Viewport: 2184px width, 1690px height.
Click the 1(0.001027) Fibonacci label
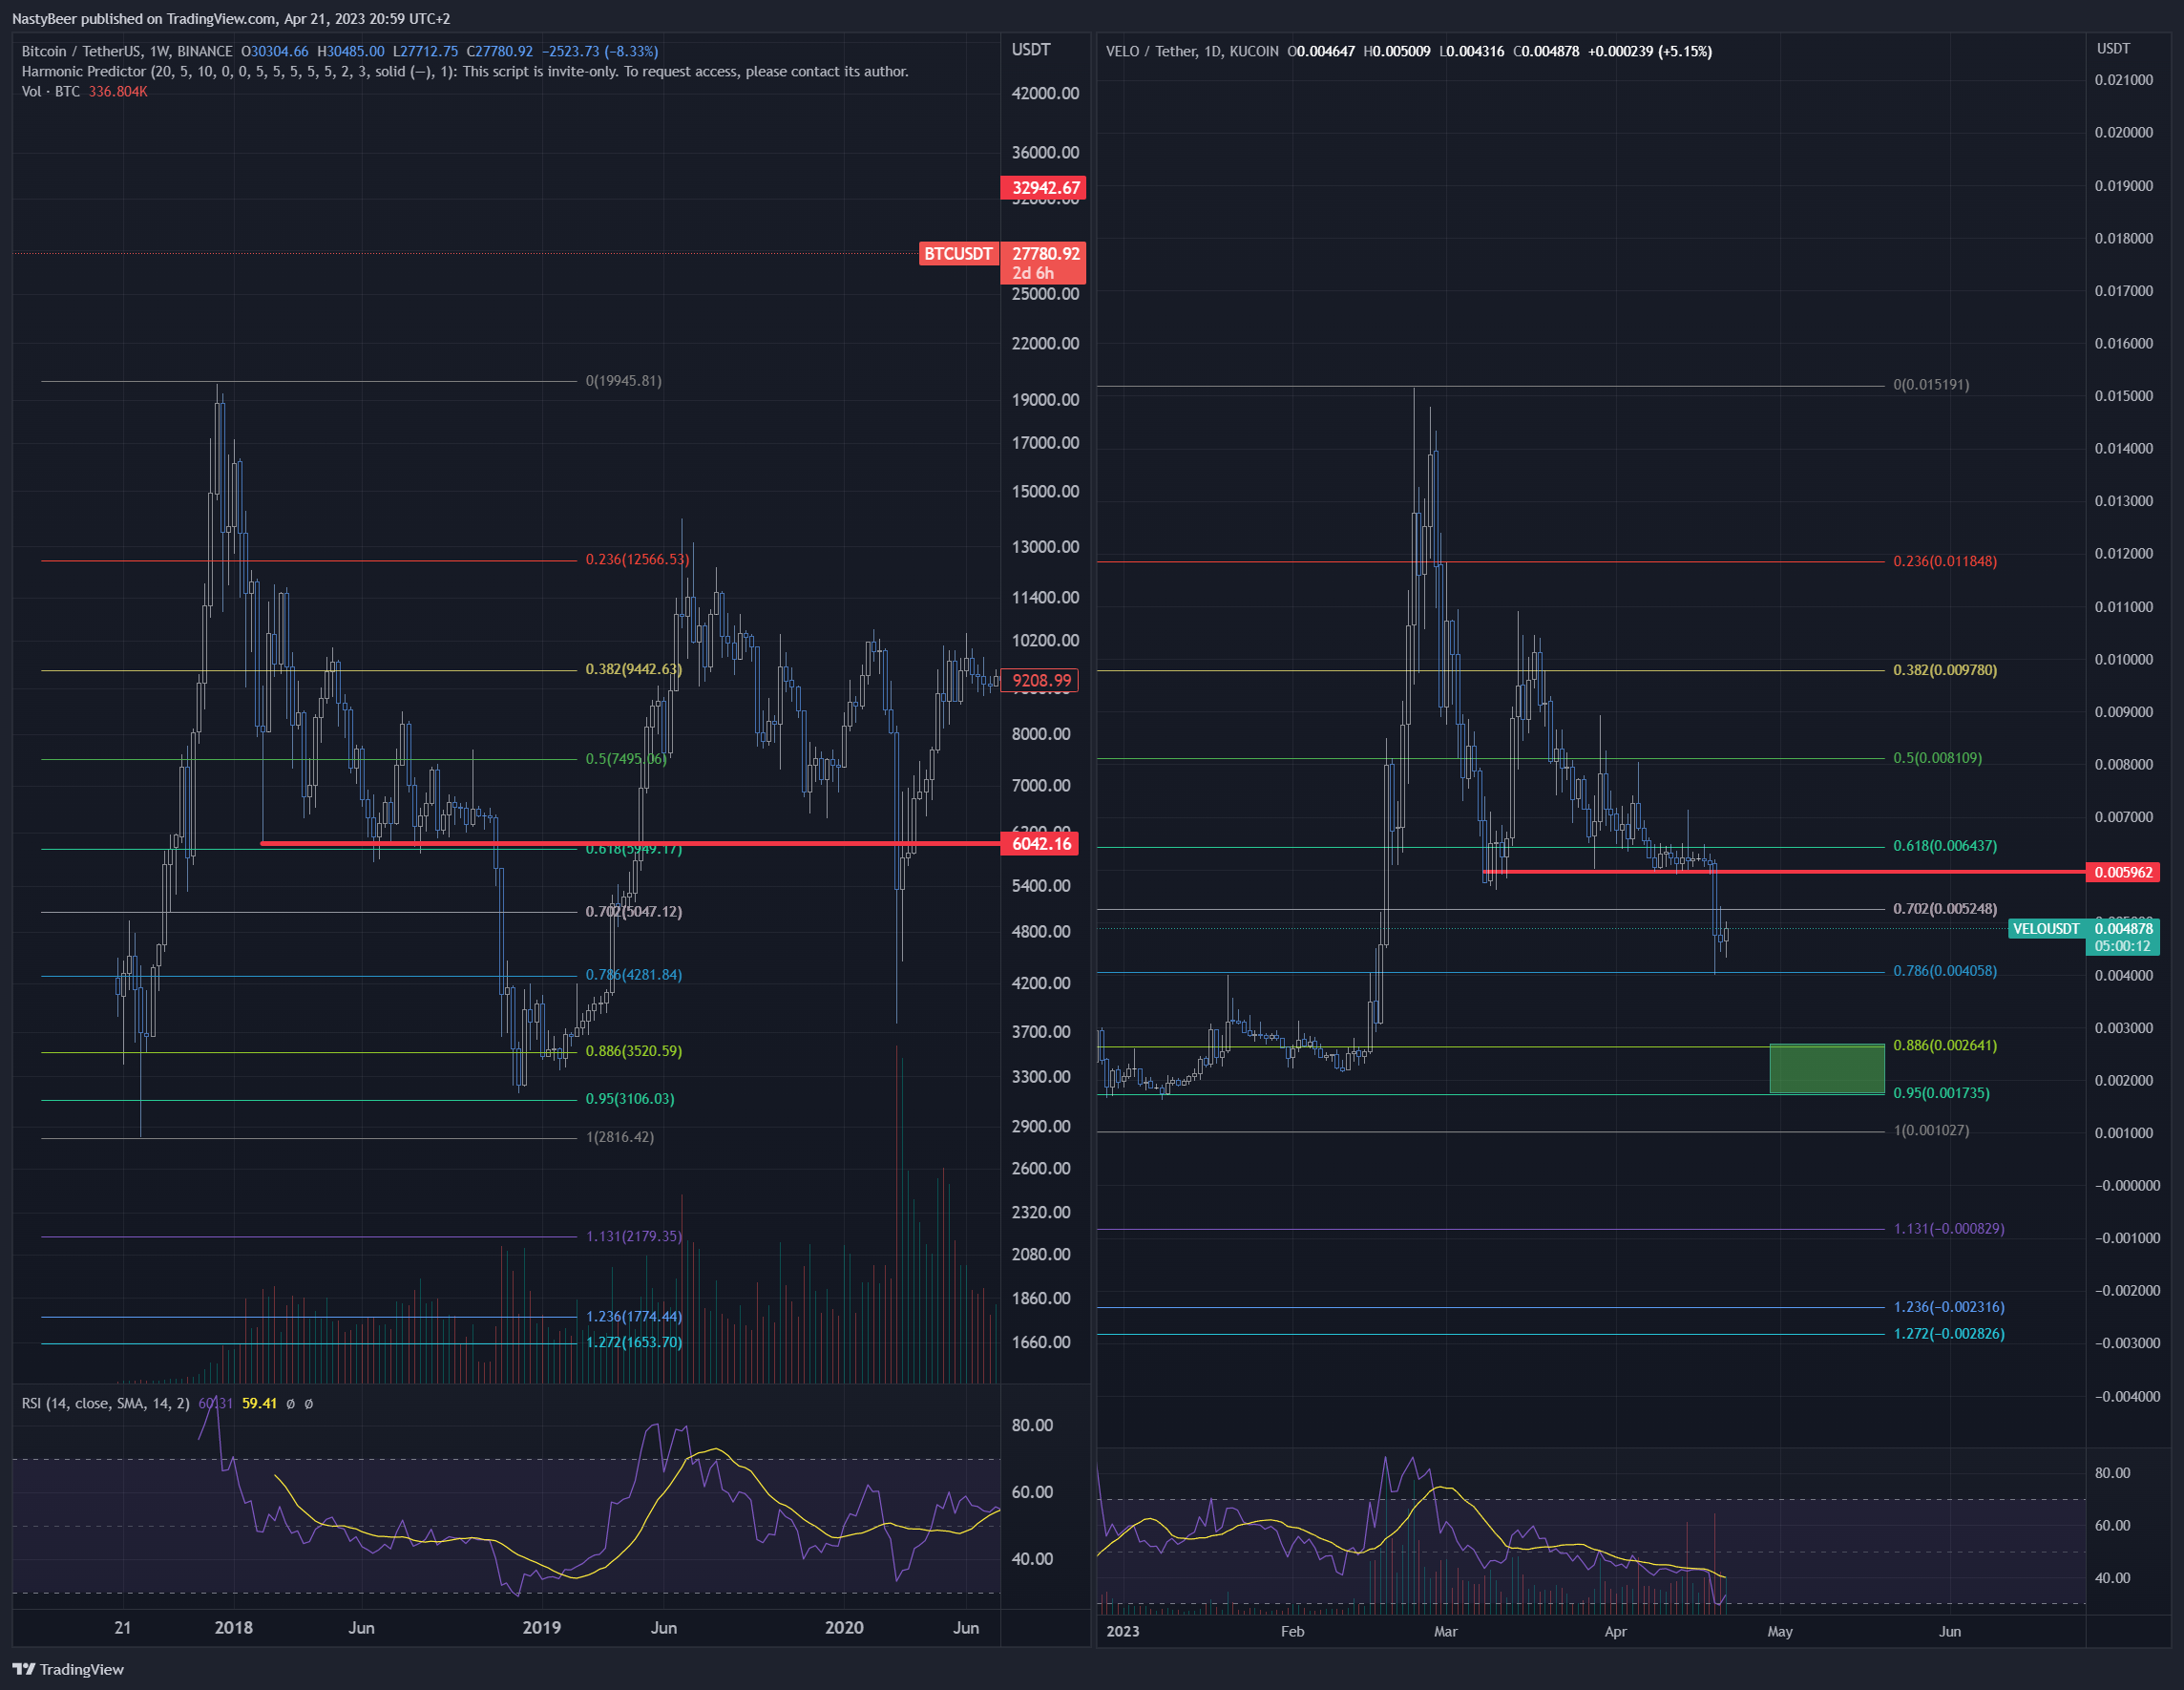1931,1131
